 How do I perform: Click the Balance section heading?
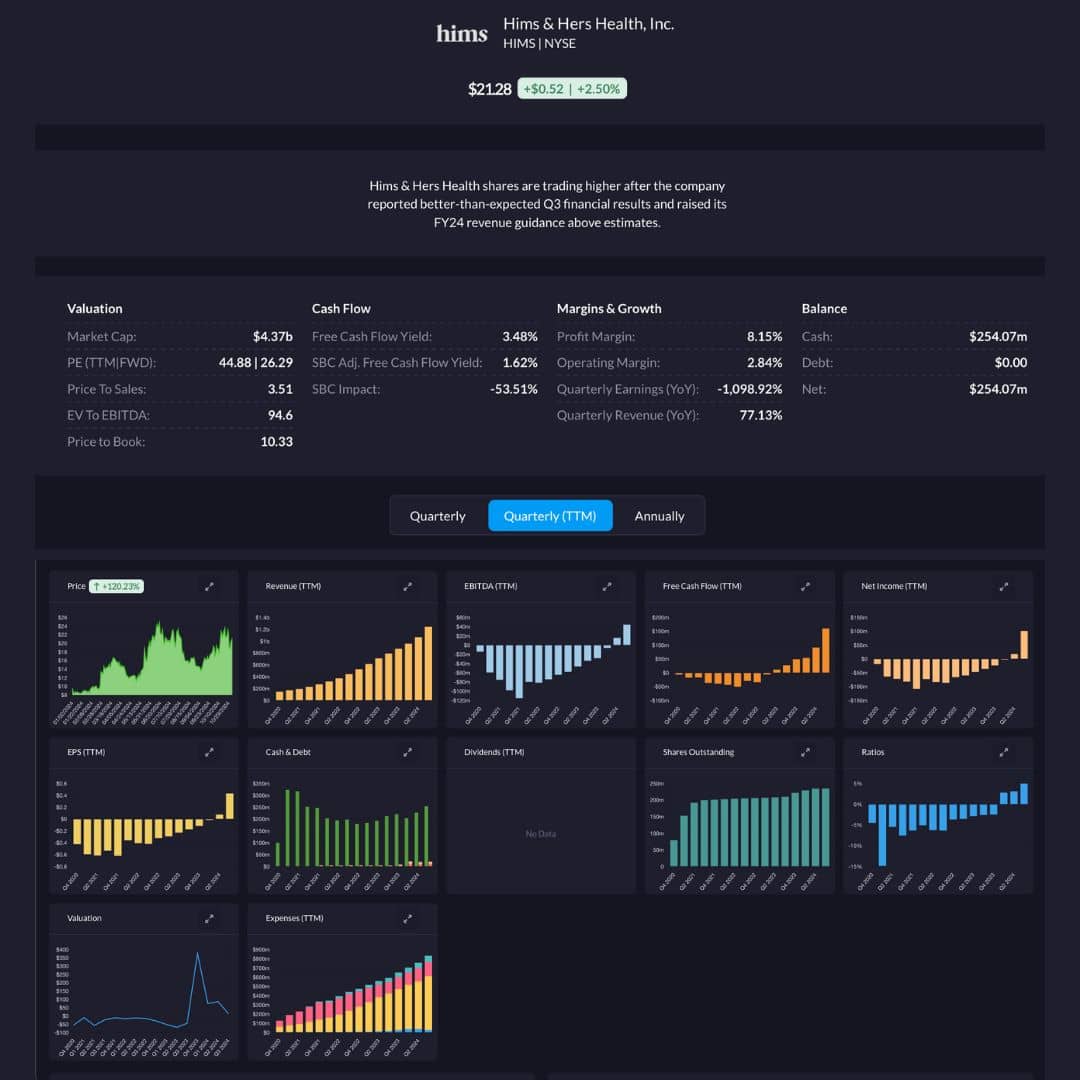(824, 309)
